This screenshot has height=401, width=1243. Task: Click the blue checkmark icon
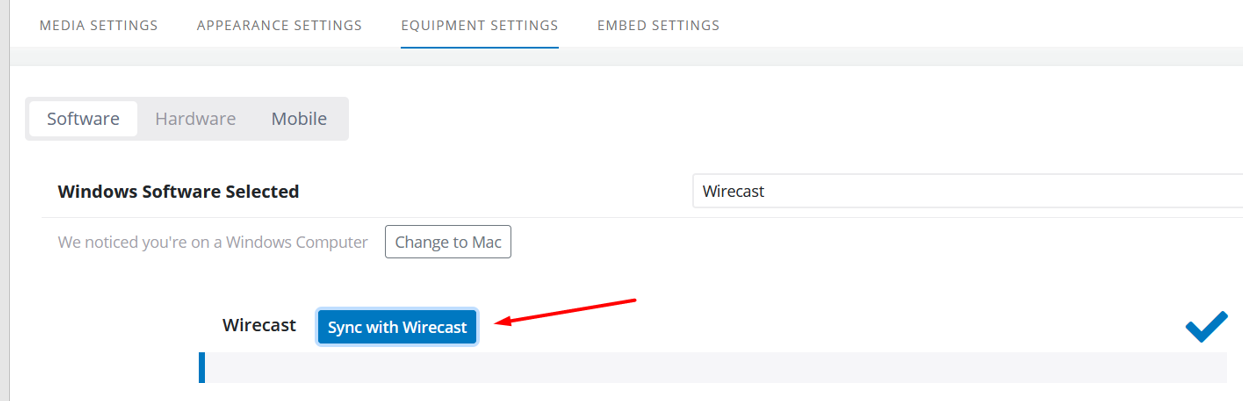(x=1206, y=327)
